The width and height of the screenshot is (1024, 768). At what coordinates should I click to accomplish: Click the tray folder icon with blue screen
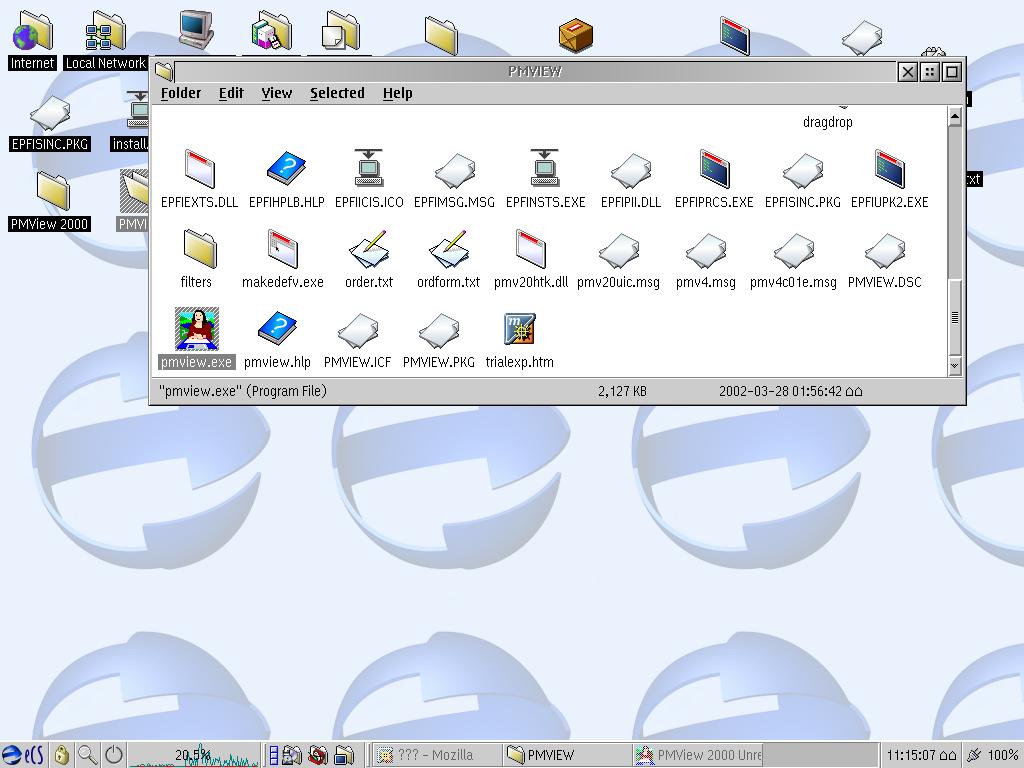[344, 755]
